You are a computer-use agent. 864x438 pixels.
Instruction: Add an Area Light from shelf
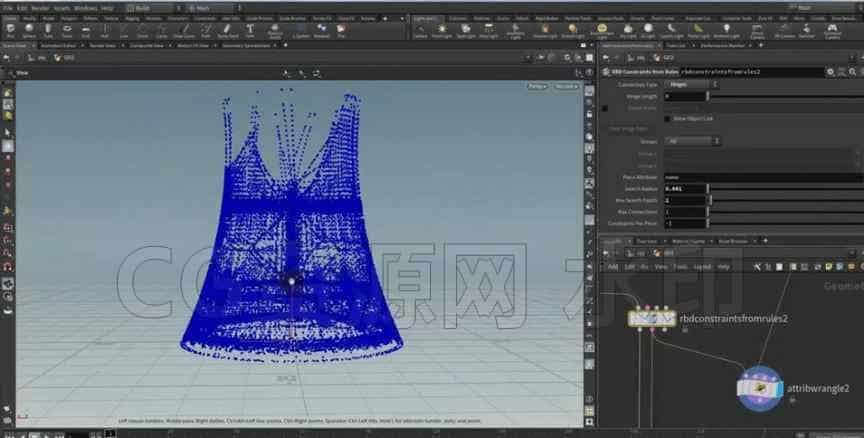pos(489,31)
